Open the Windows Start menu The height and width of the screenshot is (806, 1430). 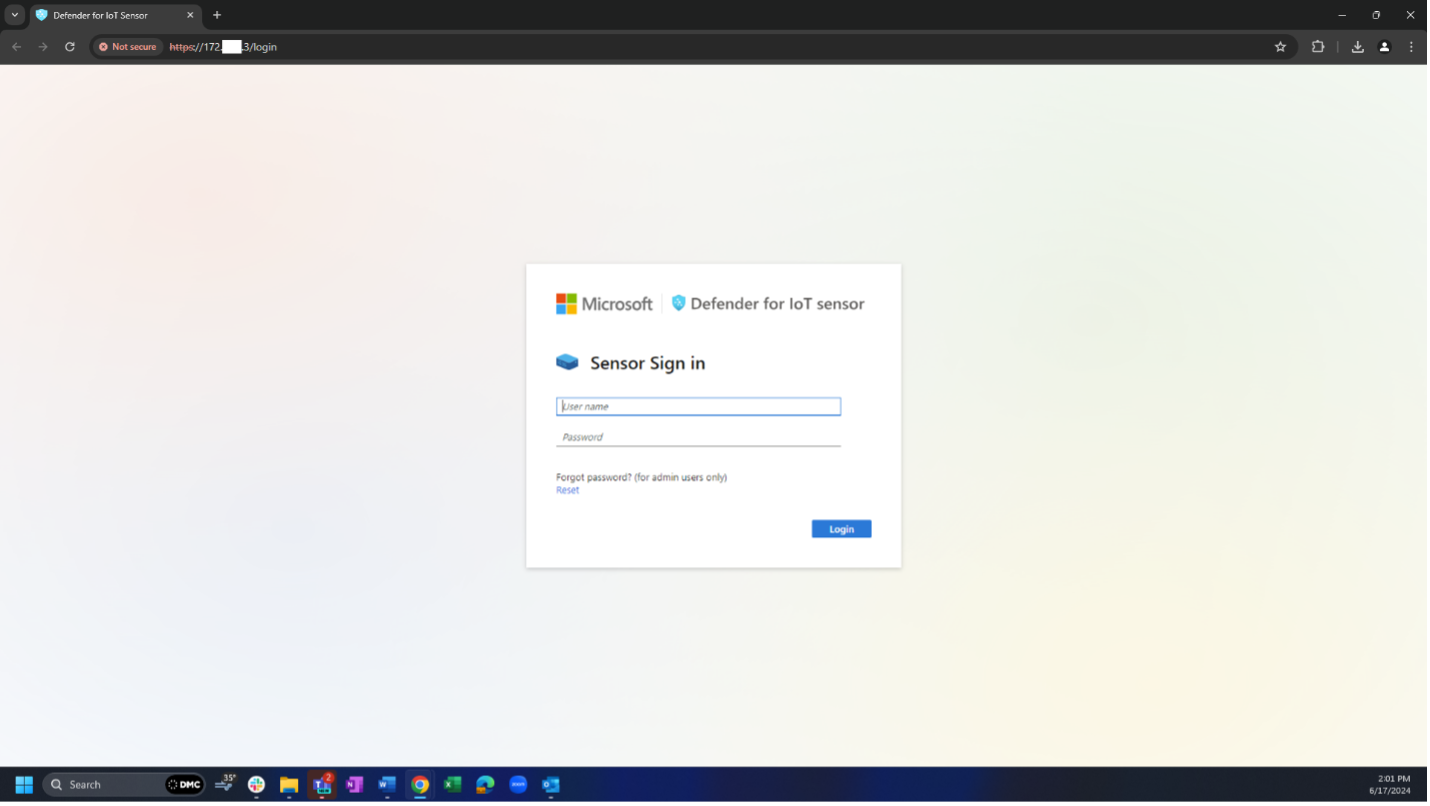[x=24, y=785]
